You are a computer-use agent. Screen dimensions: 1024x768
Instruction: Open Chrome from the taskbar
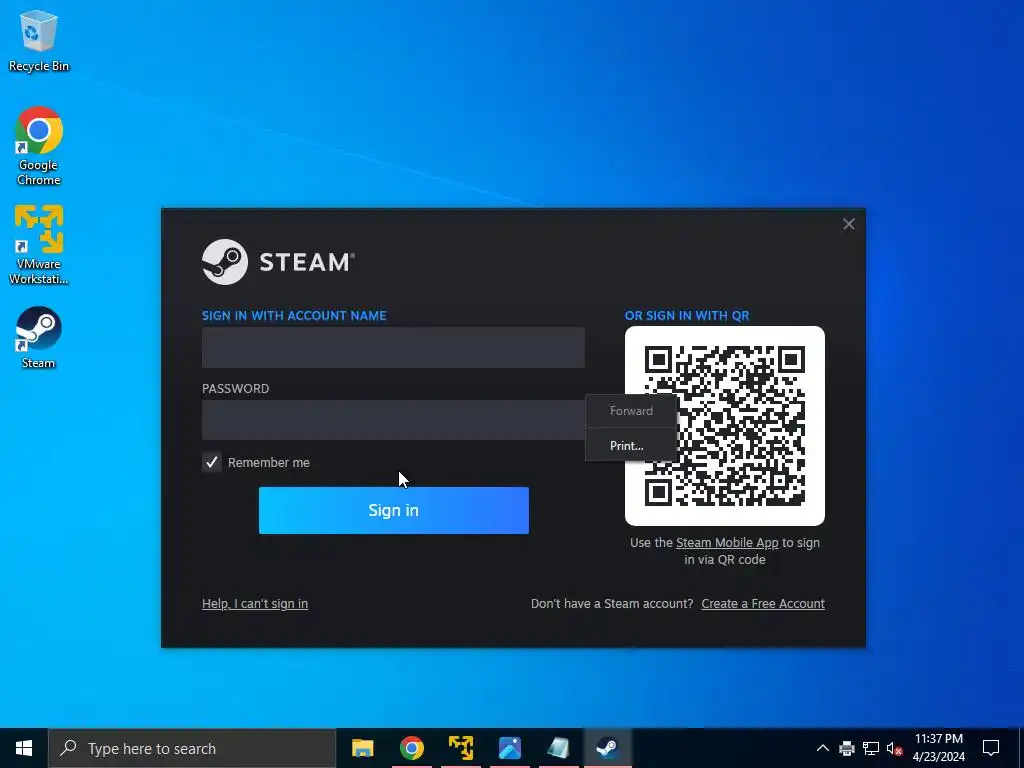point(411,748)
